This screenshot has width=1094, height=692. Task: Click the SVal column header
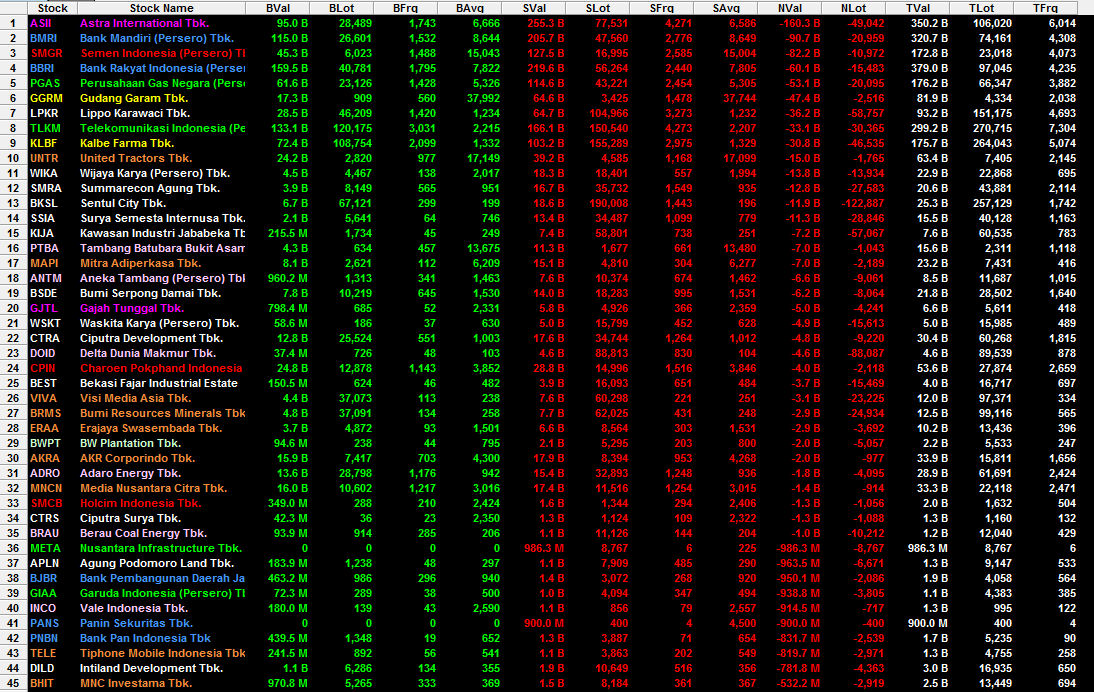(534, 8)
